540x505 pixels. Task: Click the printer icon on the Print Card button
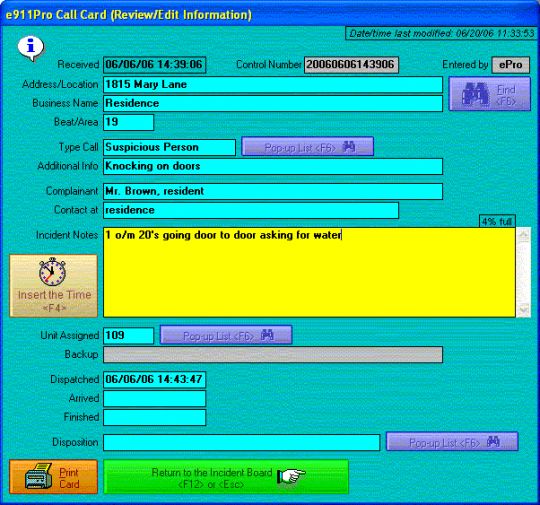(39, 476)
